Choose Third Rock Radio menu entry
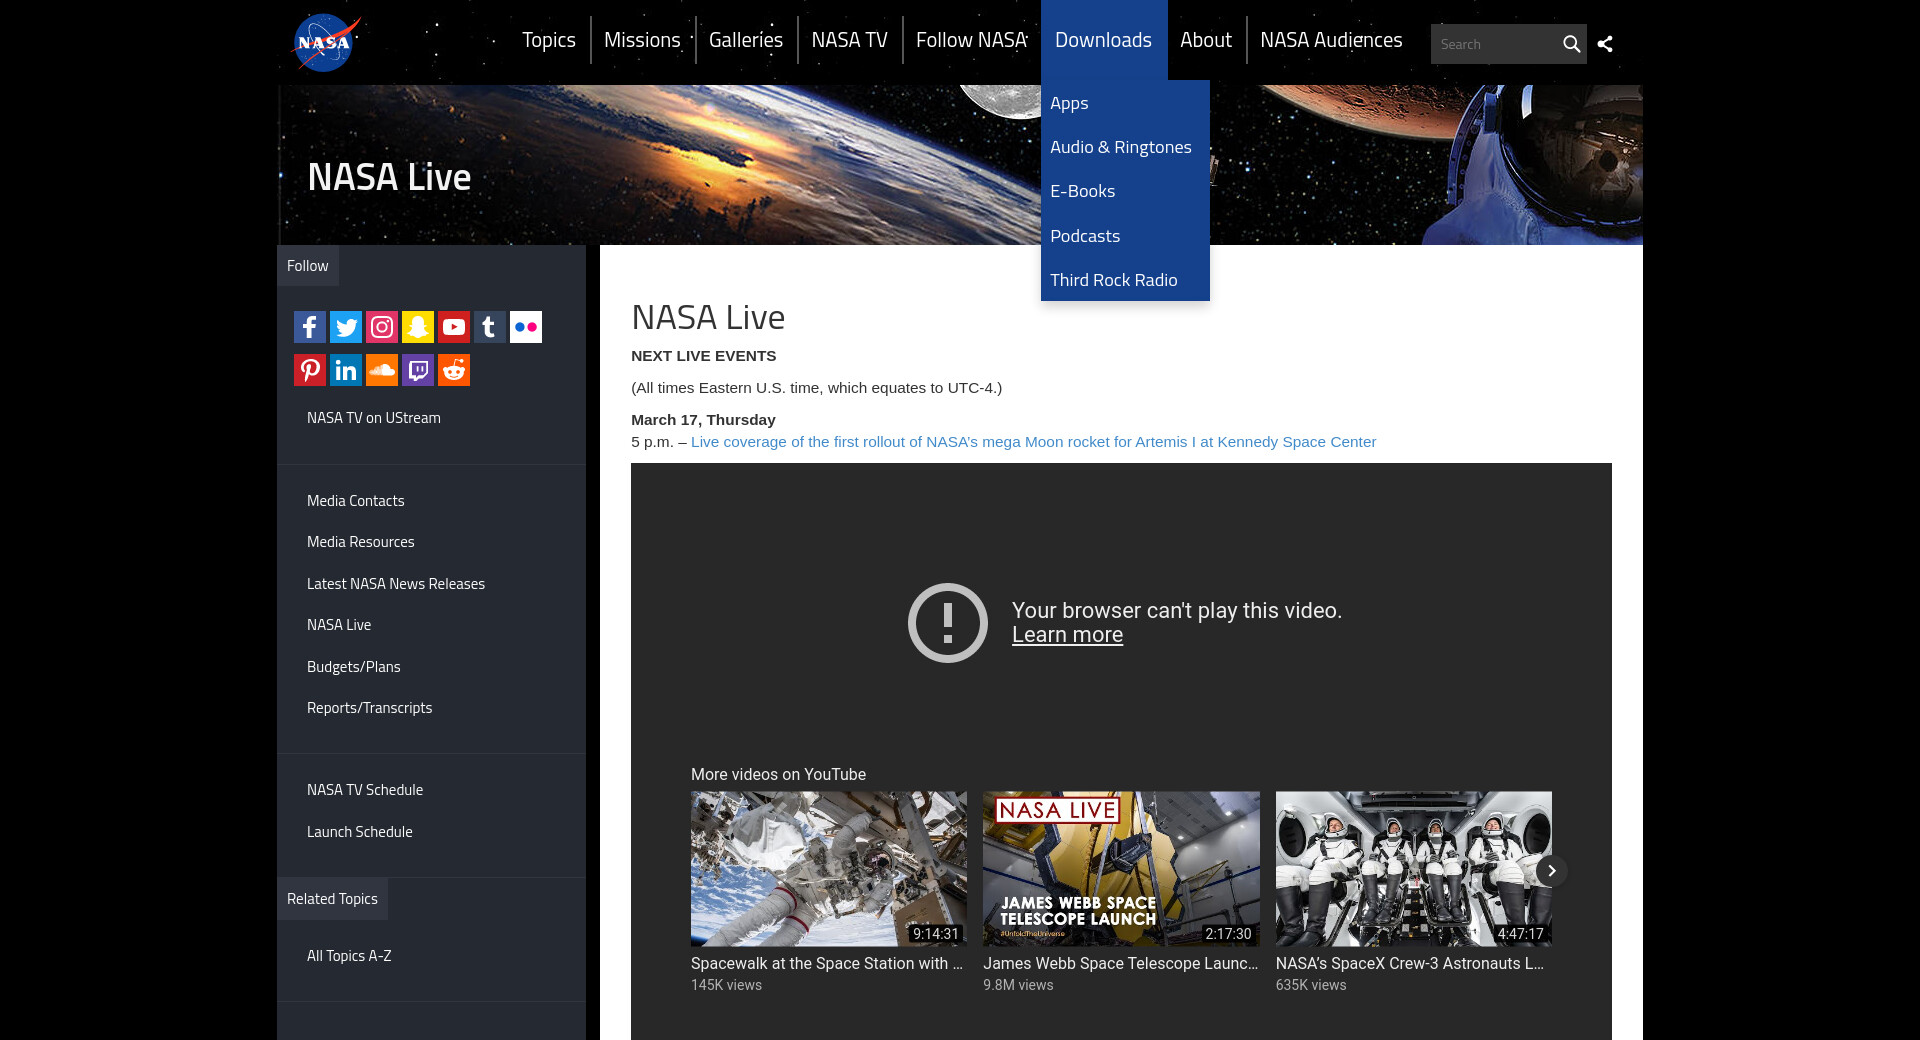Image resolution: width=1920 pixels, height=1040 pixels. click(1113, 280)
